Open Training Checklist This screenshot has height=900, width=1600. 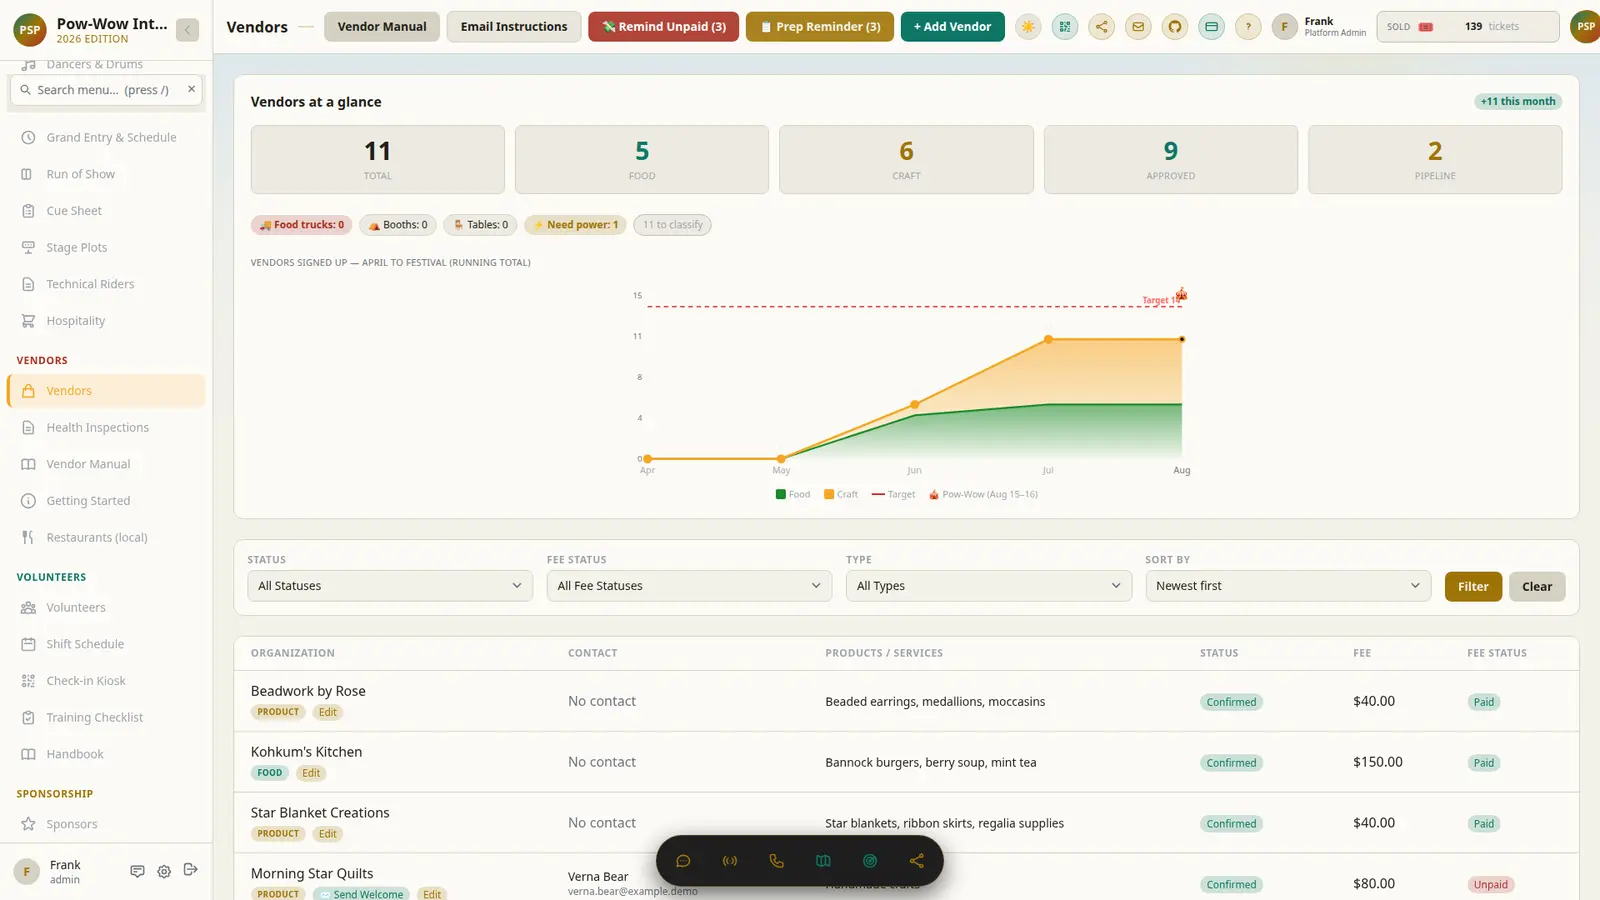pos(106,718)
